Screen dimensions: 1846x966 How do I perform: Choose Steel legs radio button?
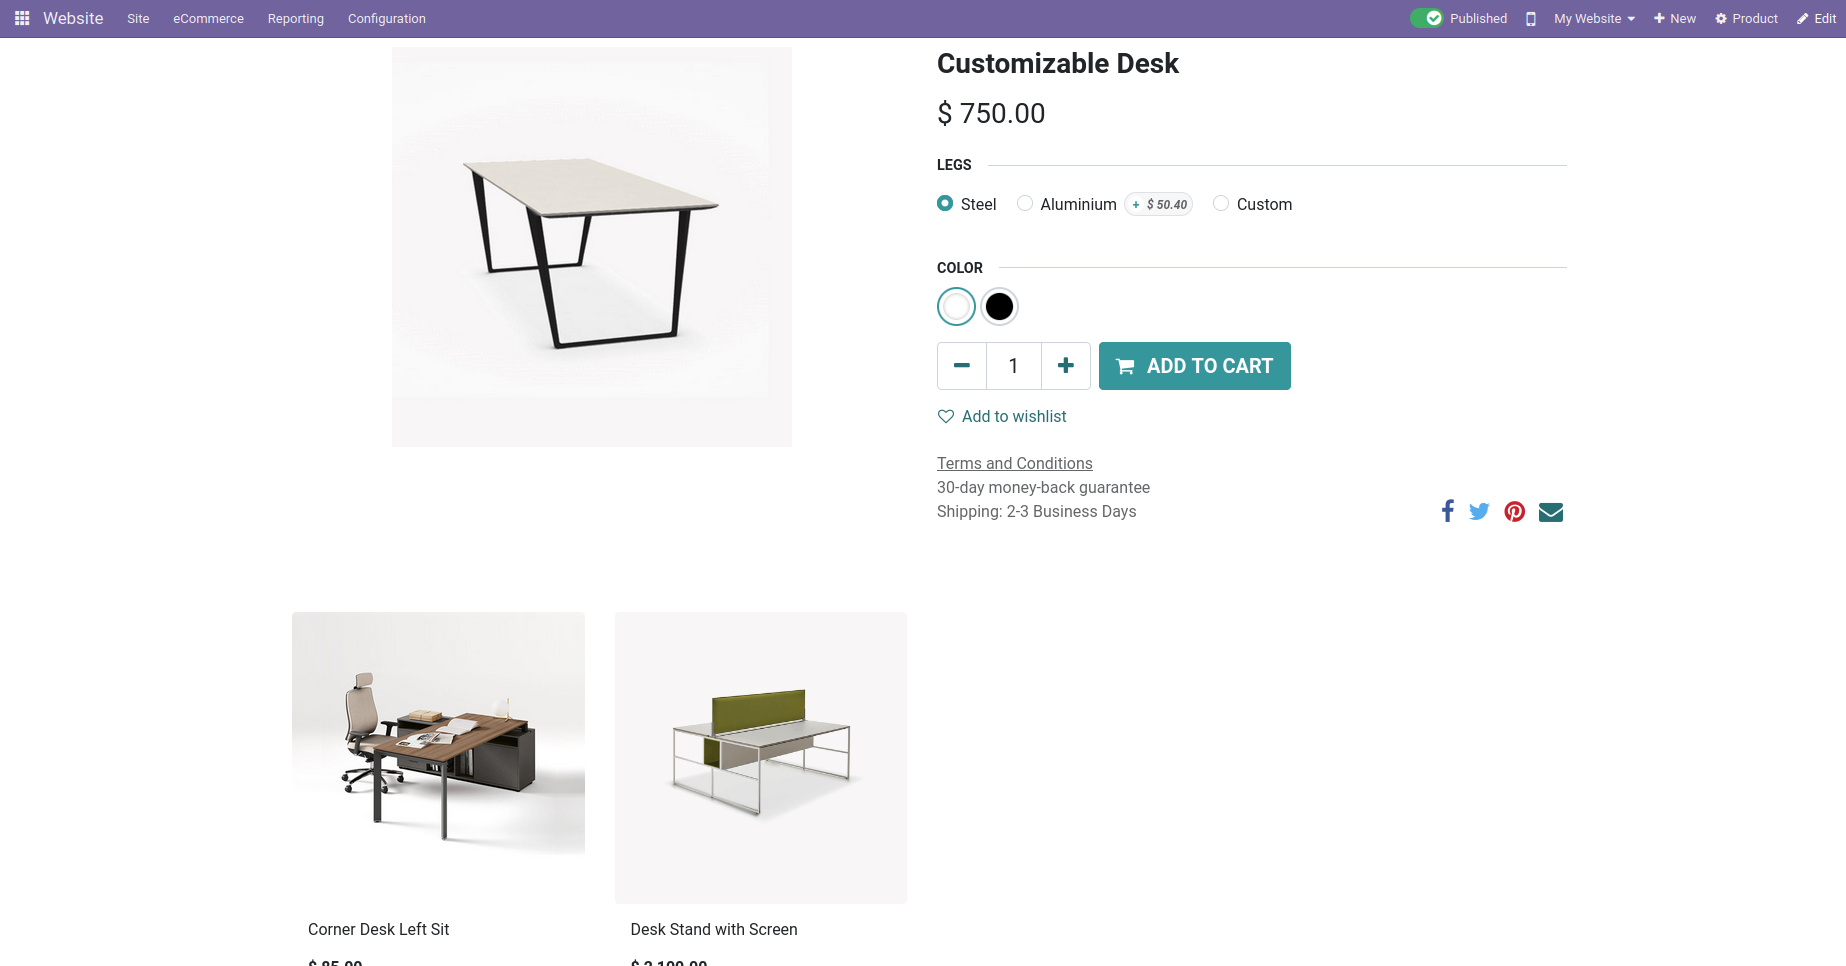pos(945,204)
